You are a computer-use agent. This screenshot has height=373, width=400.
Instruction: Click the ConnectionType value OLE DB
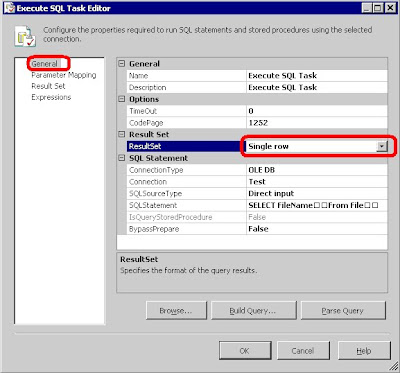pos(317,170)
